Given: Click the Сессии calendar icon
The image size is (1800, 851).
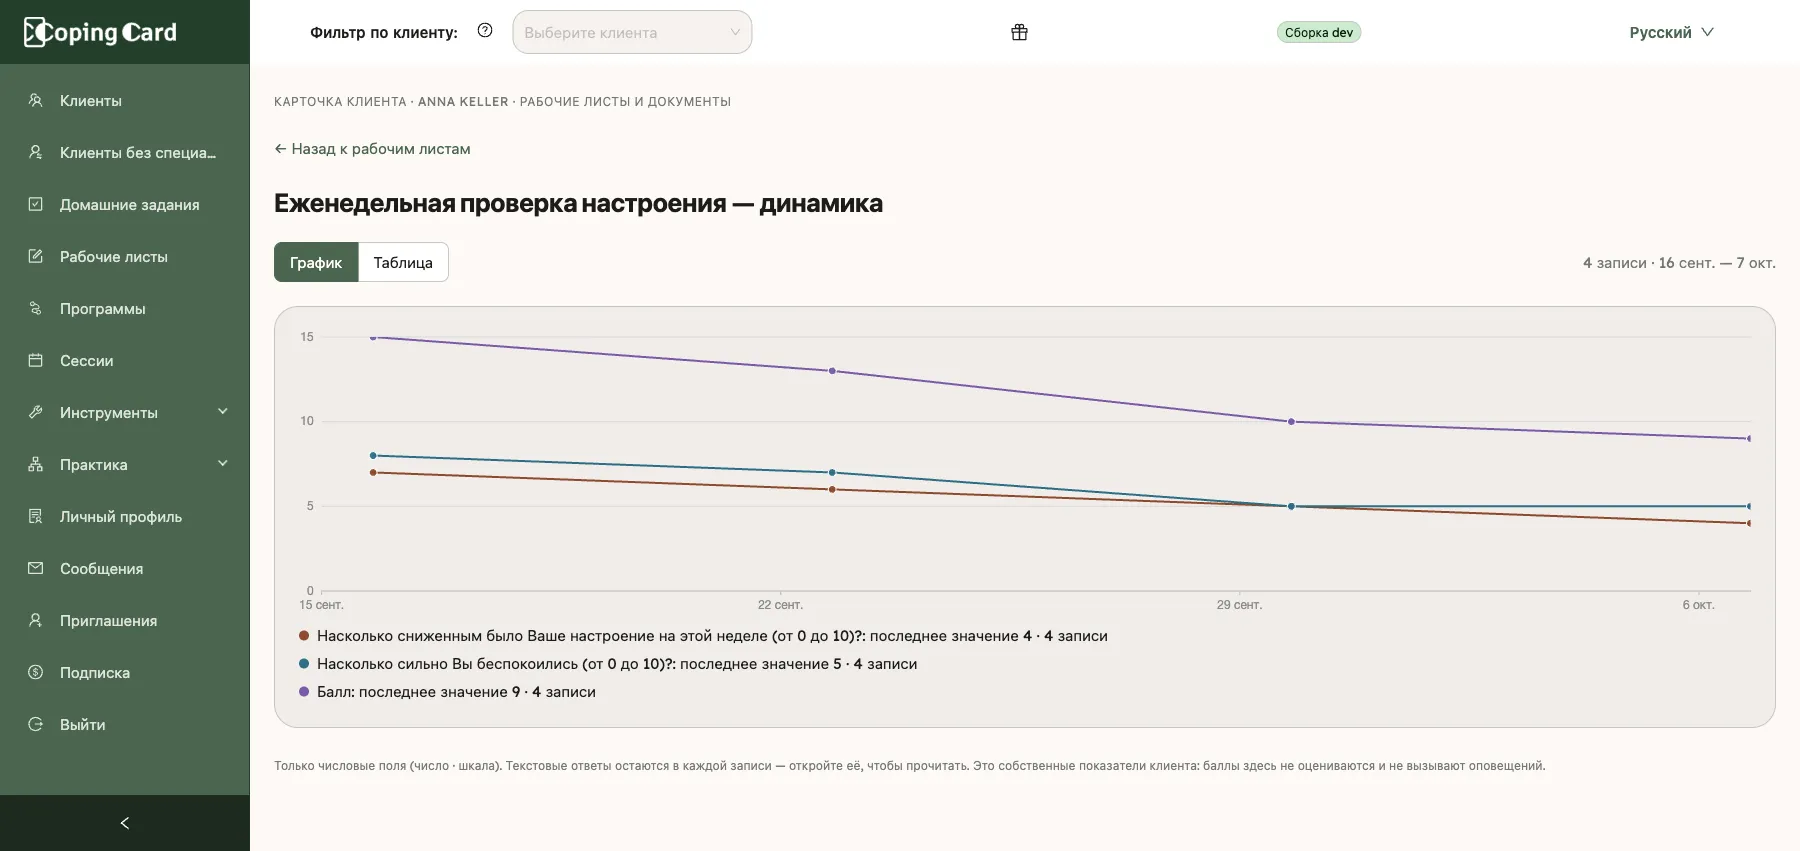Looking at the screenshot, I should [x=36, y=360].
